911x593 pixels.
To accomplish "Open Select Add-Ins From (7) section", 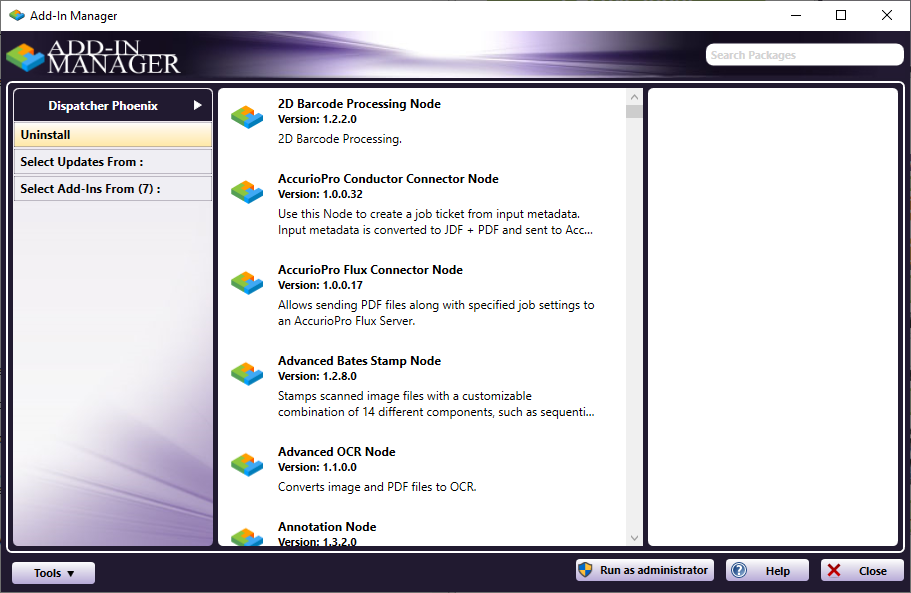I will coord(113,189).
